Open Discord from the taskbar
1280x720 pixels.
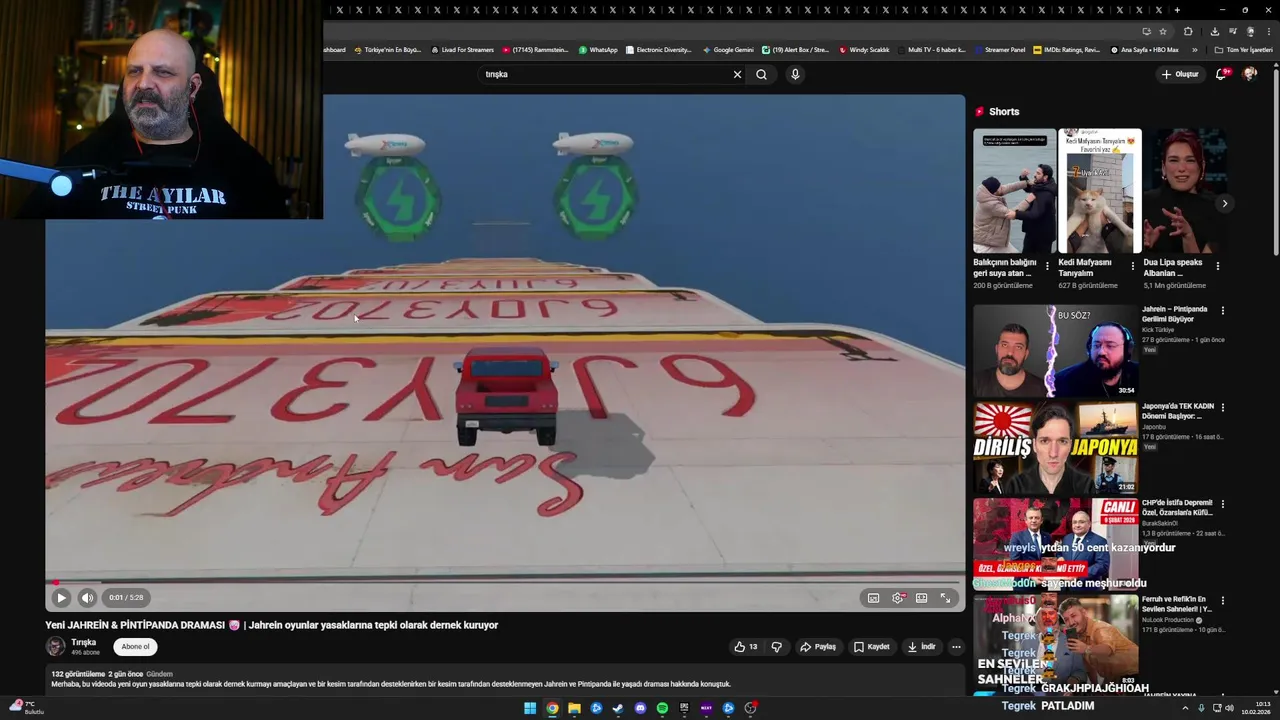(x=640, y=708)
